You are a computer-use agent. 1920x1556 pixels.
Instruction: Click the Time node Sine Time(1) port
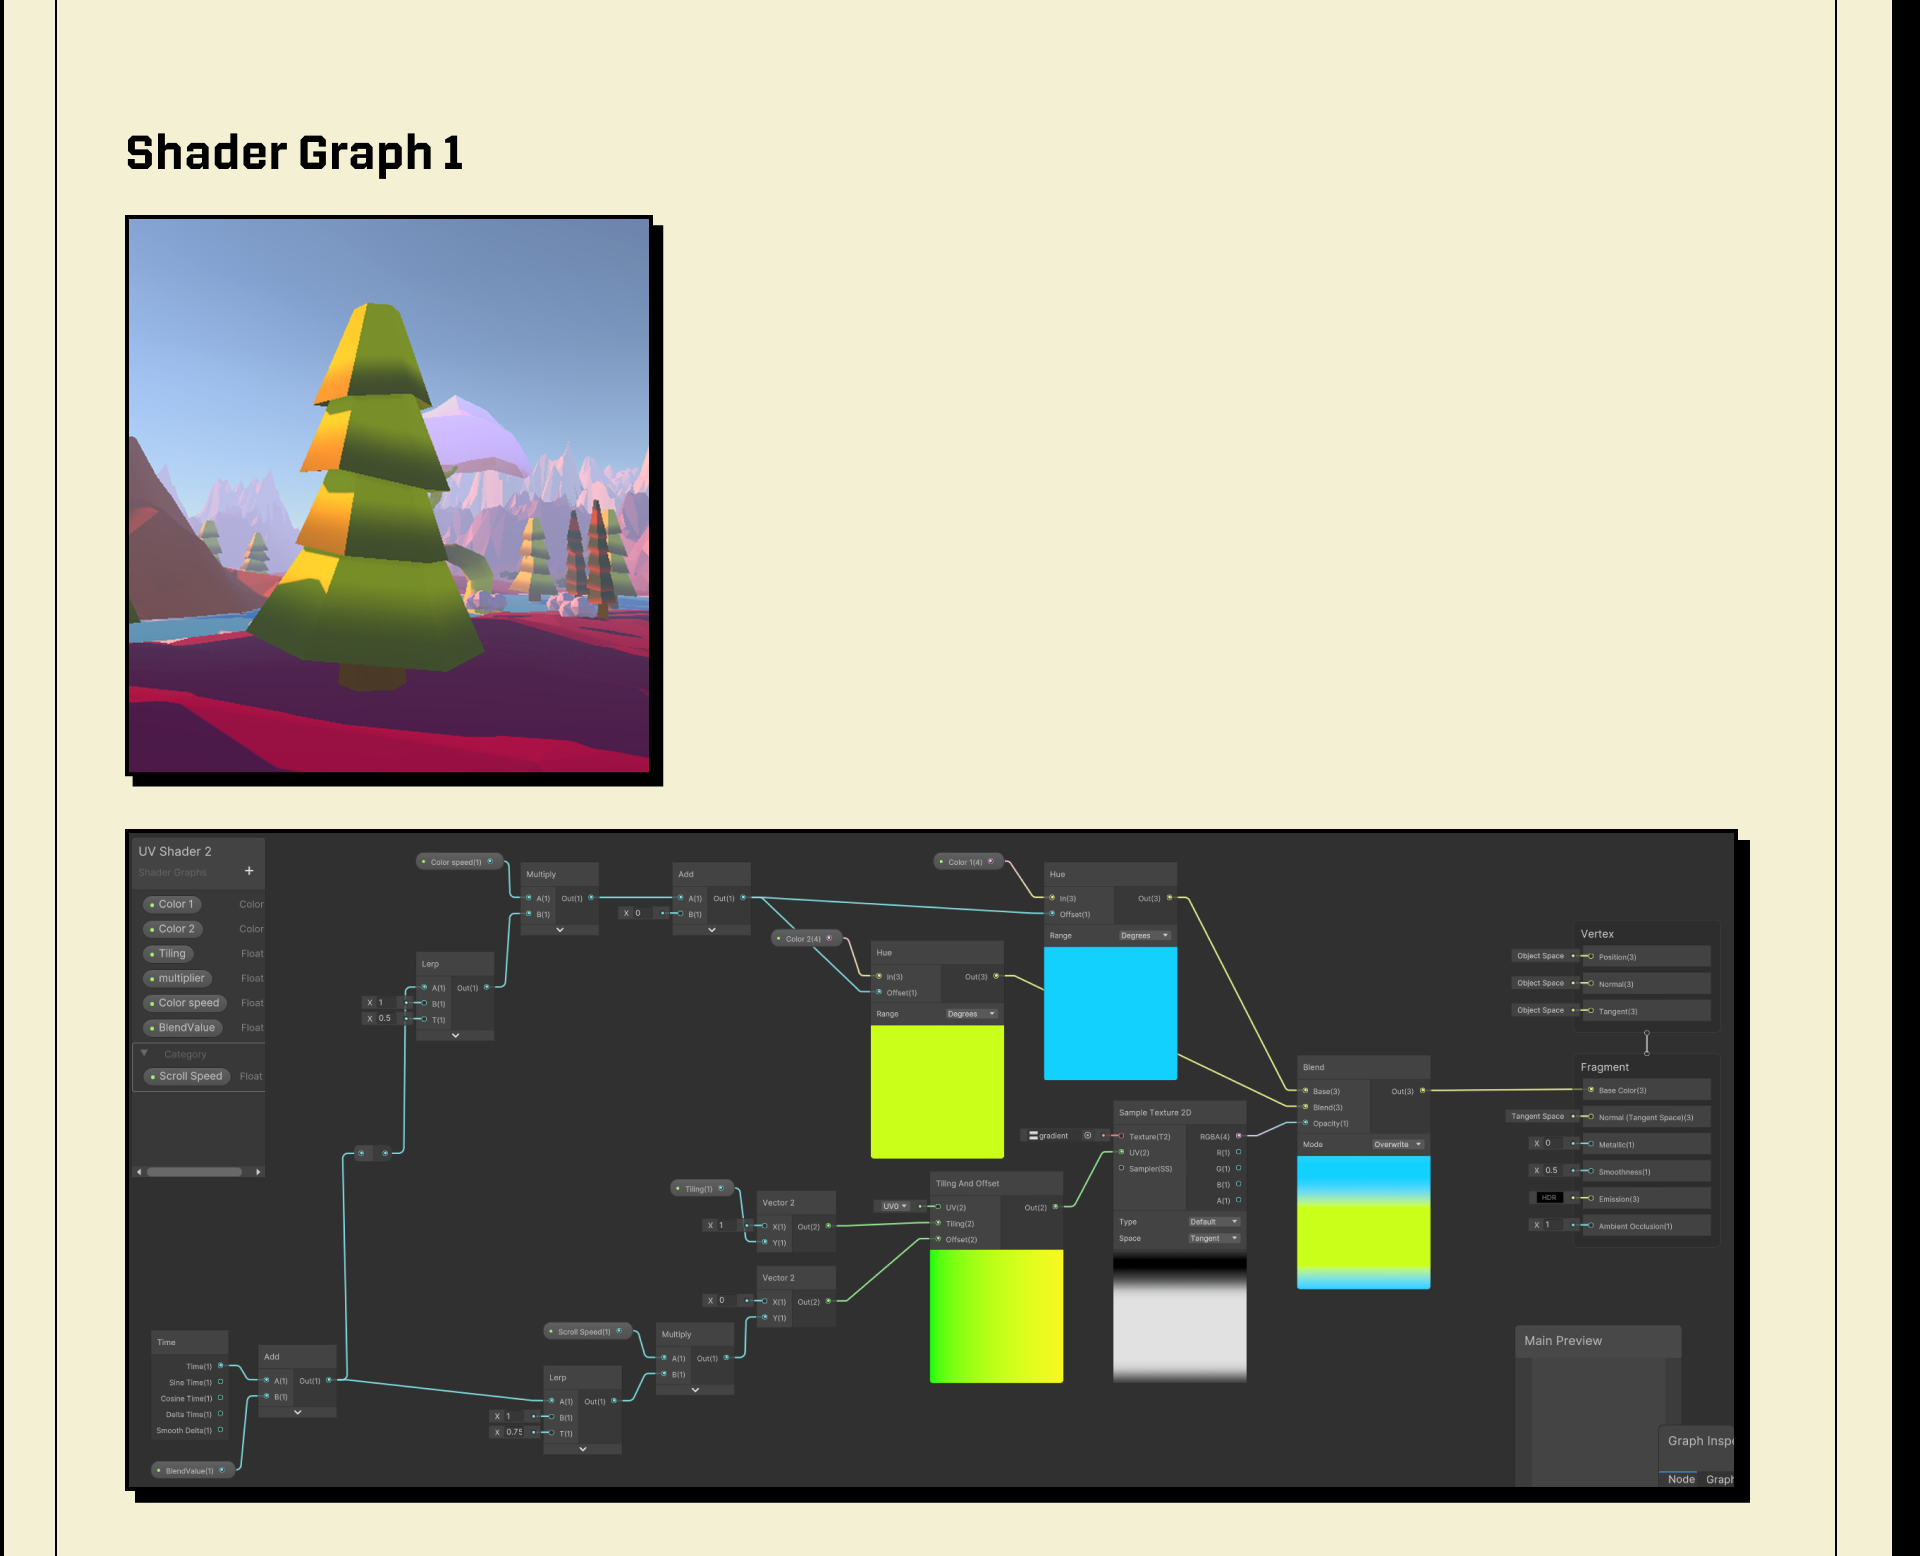click(x=220, y=1382)
